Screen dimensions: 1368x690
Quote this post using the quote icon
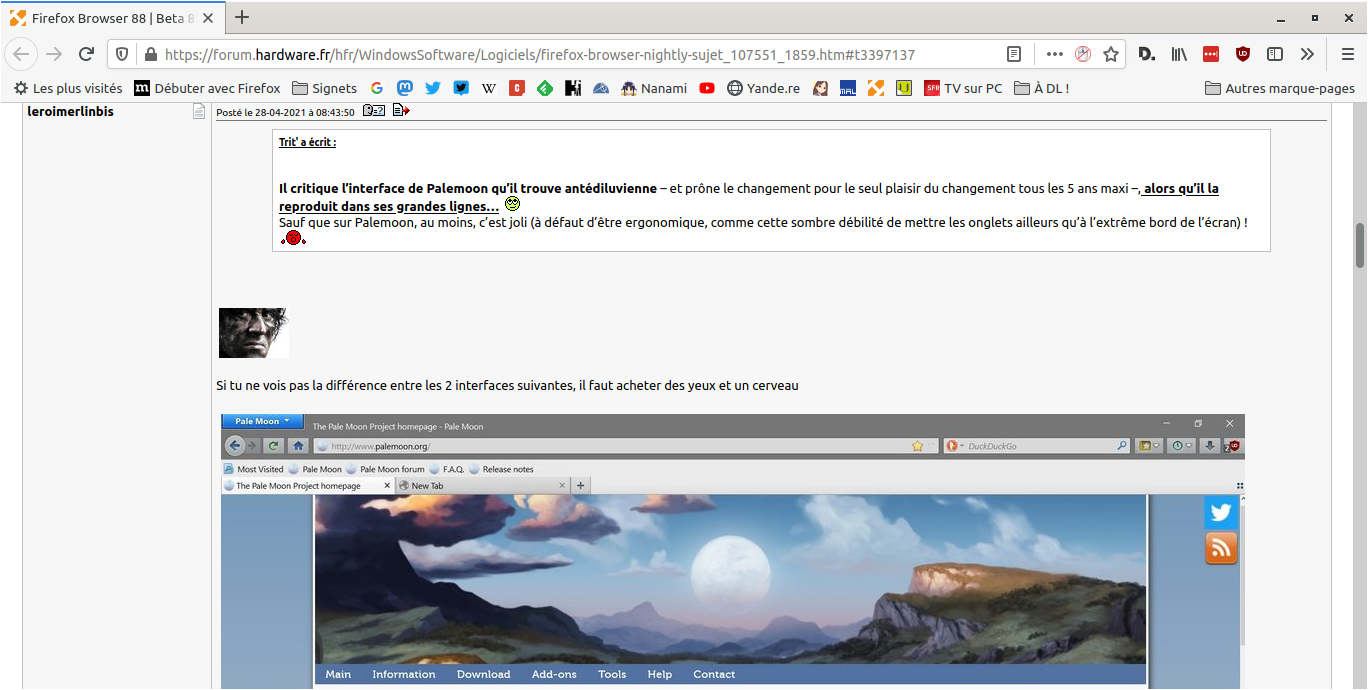click(x=374, y=111)
